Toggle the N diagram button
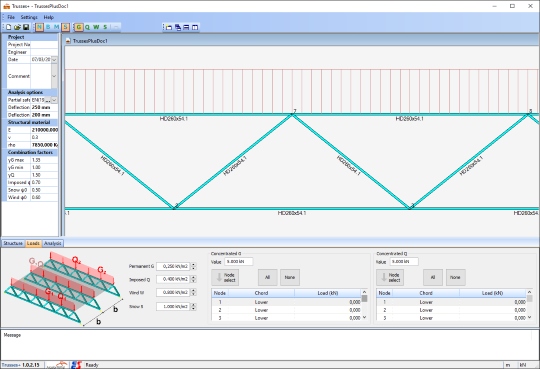This screenshot has width=540, height=369. tap(39, 27)
